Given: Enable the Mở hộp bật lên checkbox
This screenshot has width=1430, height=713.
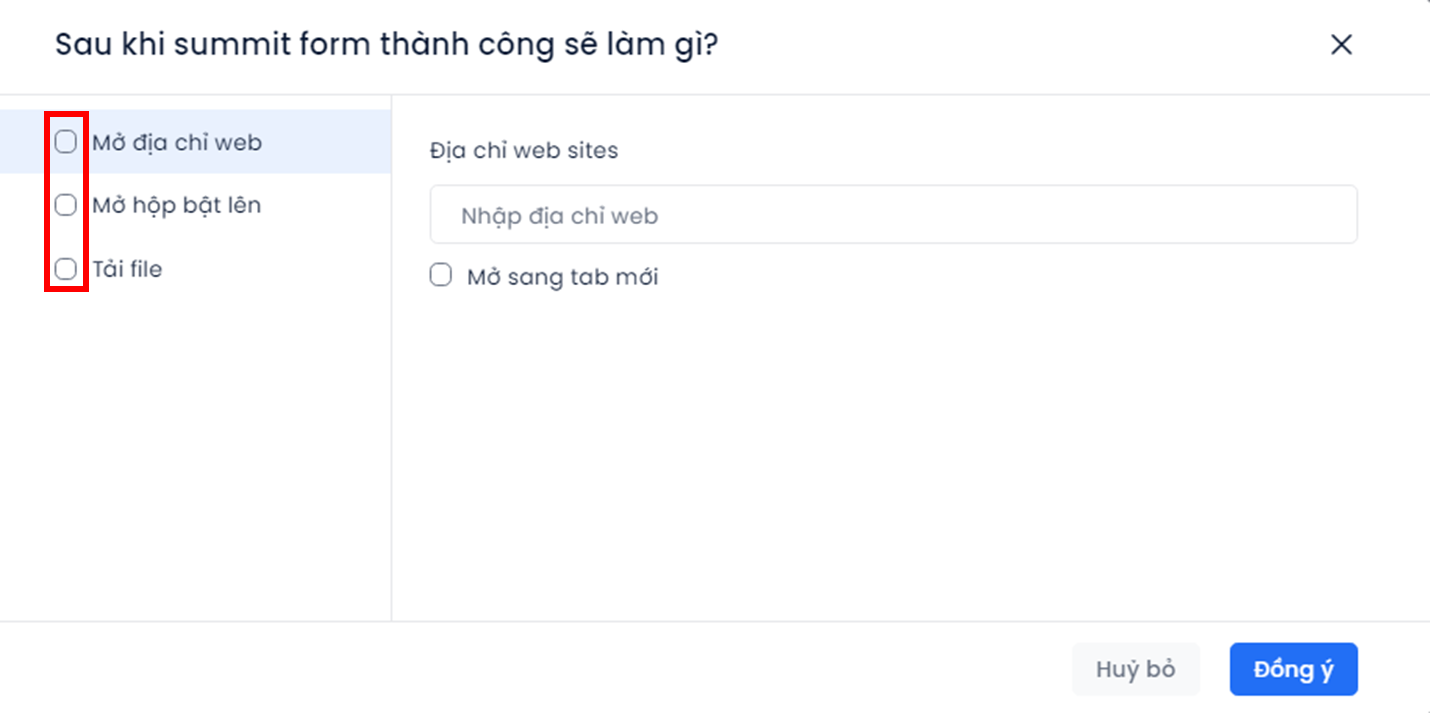Looking at the screenshot, I should coord(65,205).
